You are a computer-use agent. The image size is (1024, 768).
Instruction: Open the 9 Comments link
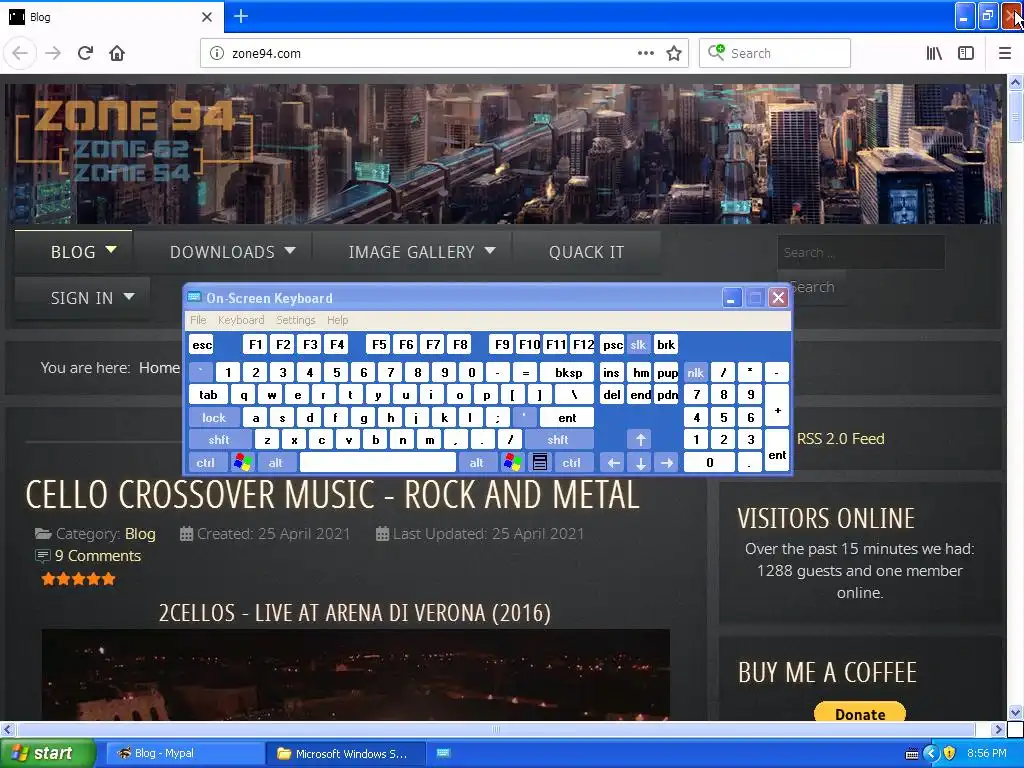[x=98, y=556]
